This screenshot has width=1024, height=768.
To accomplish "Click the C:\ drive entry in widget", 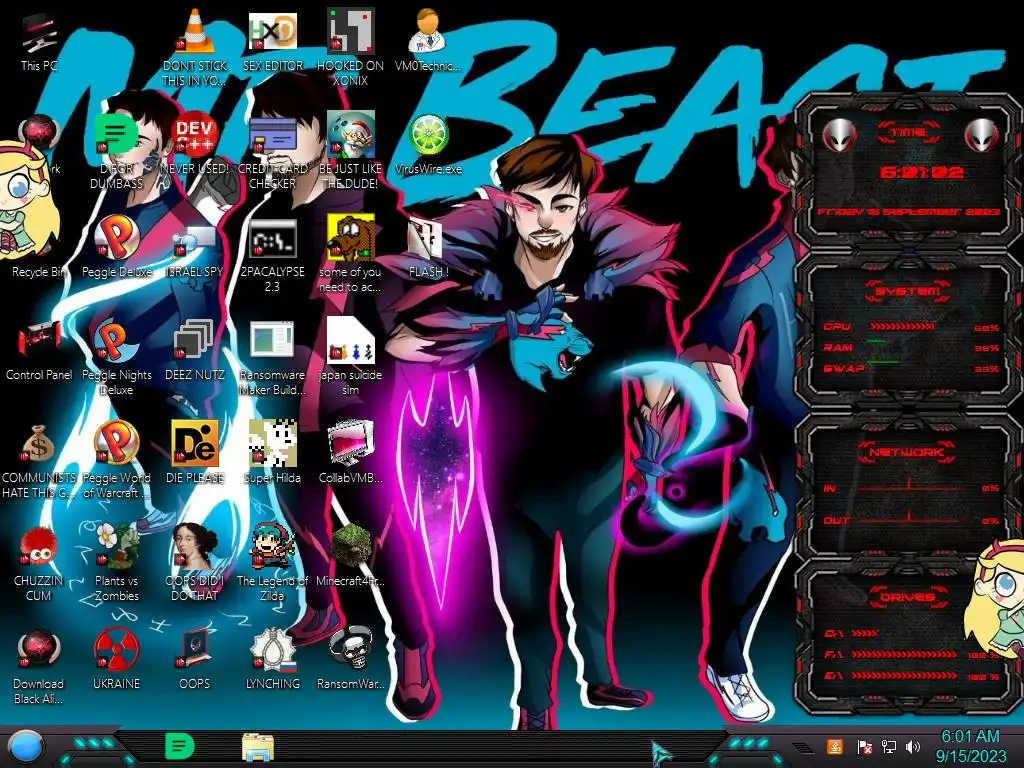I will [x=851, y=633].
